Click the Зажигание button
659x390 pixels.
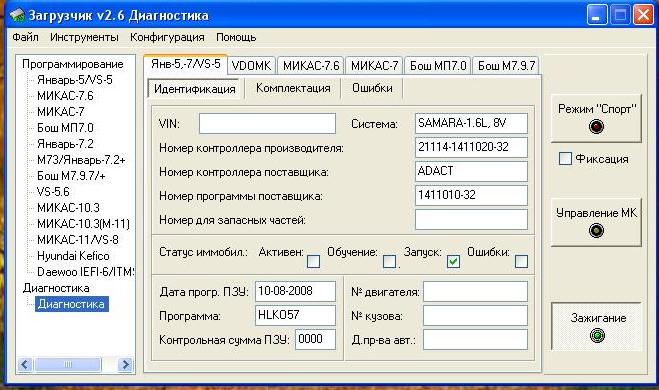coord(596,327)
